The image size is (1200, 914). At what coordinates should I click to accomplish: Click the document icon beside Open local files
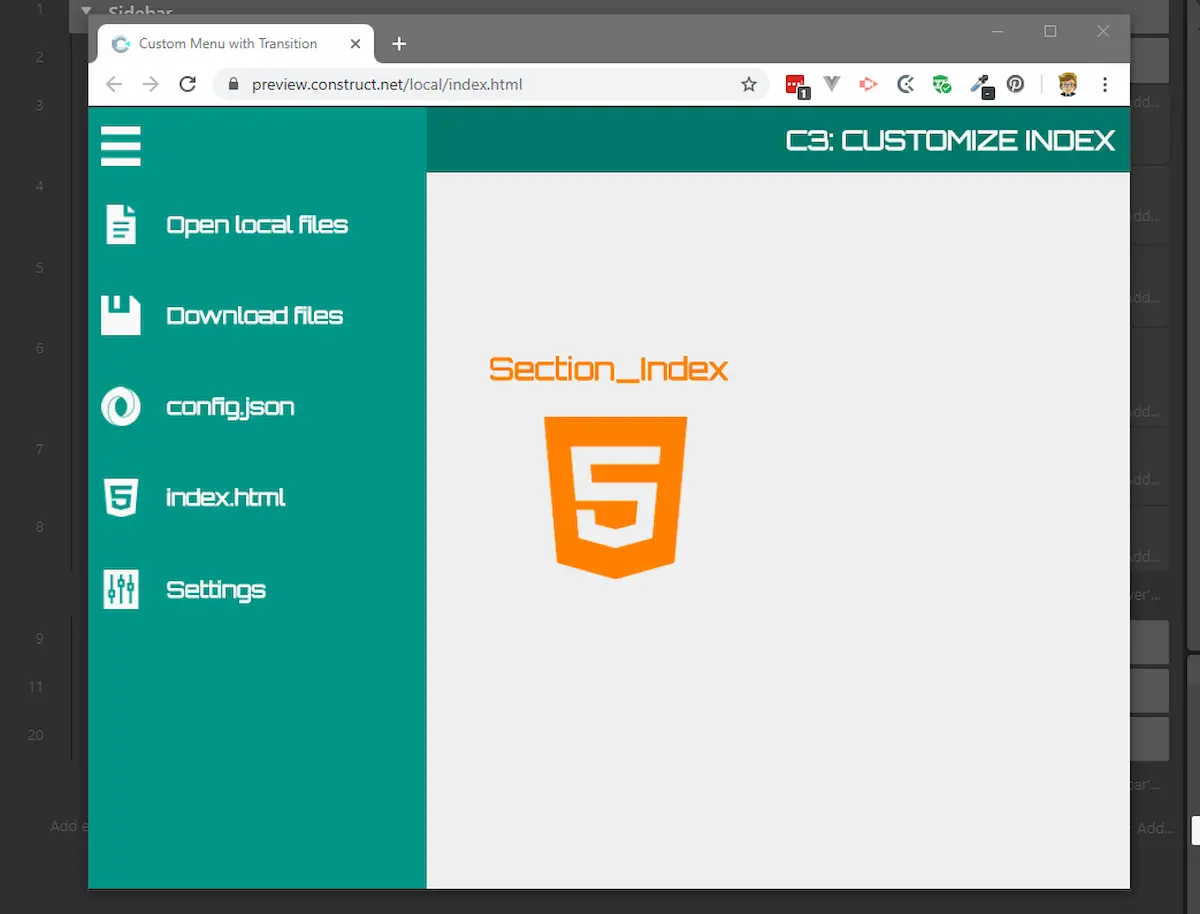point(121,224)
